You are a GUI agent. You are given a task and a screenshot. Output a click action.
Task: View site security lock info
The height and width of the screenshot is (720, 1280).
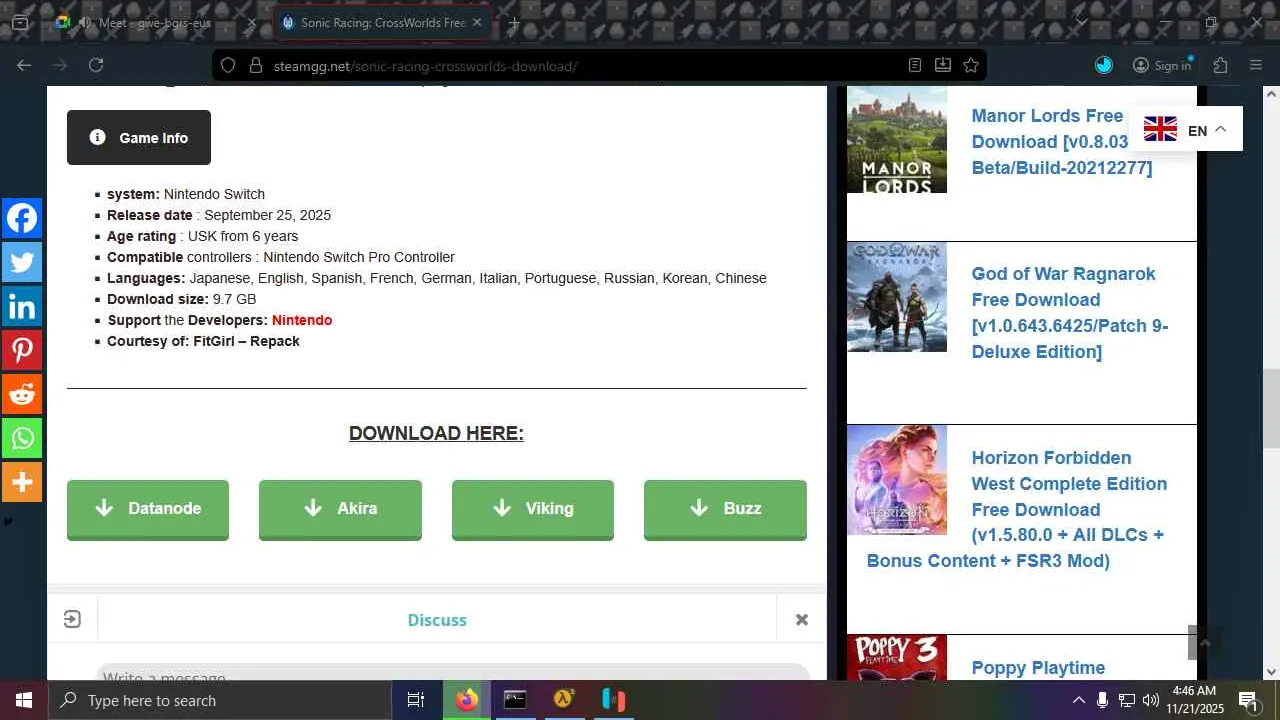[x=255, y=66]
